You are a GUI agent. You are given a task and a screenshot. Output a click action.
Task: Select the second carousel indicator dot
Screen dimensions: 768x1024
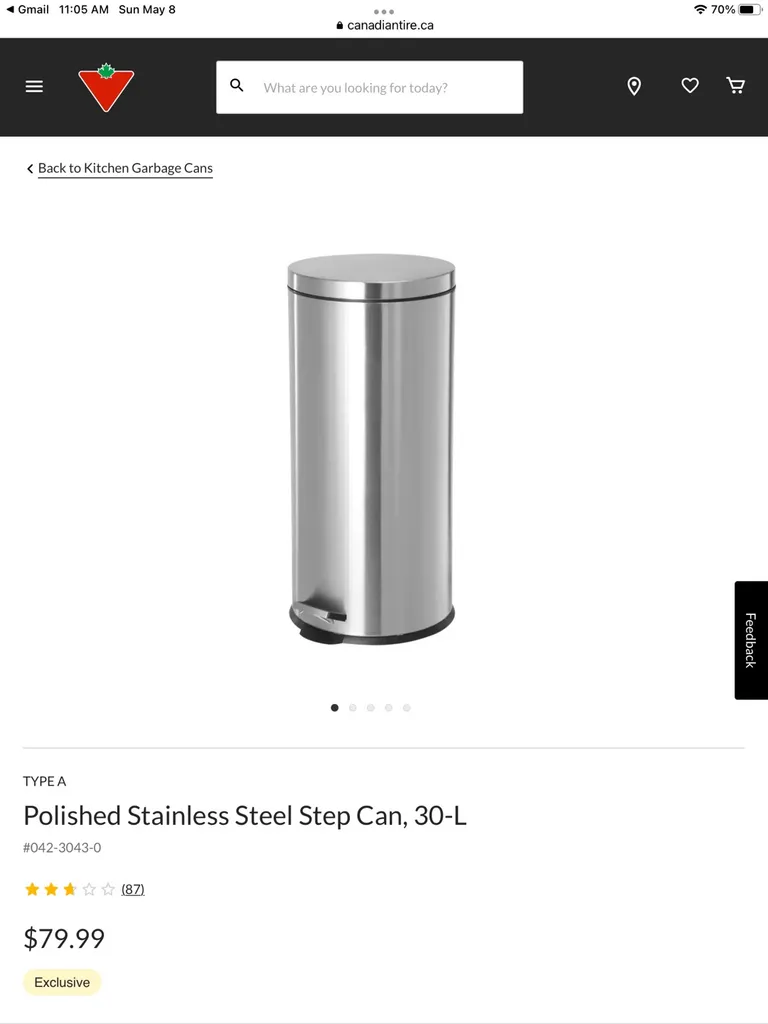[353, 707]
